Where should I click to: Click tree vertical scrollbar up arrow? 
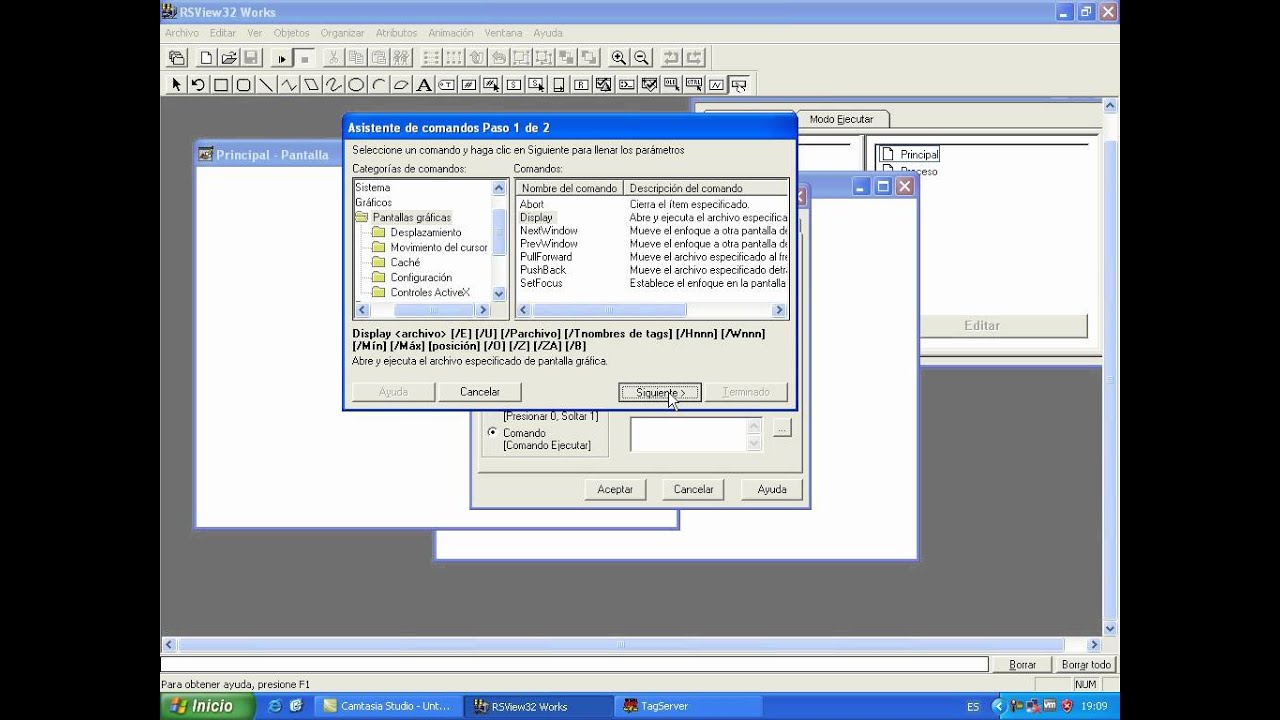pos(499,187)
